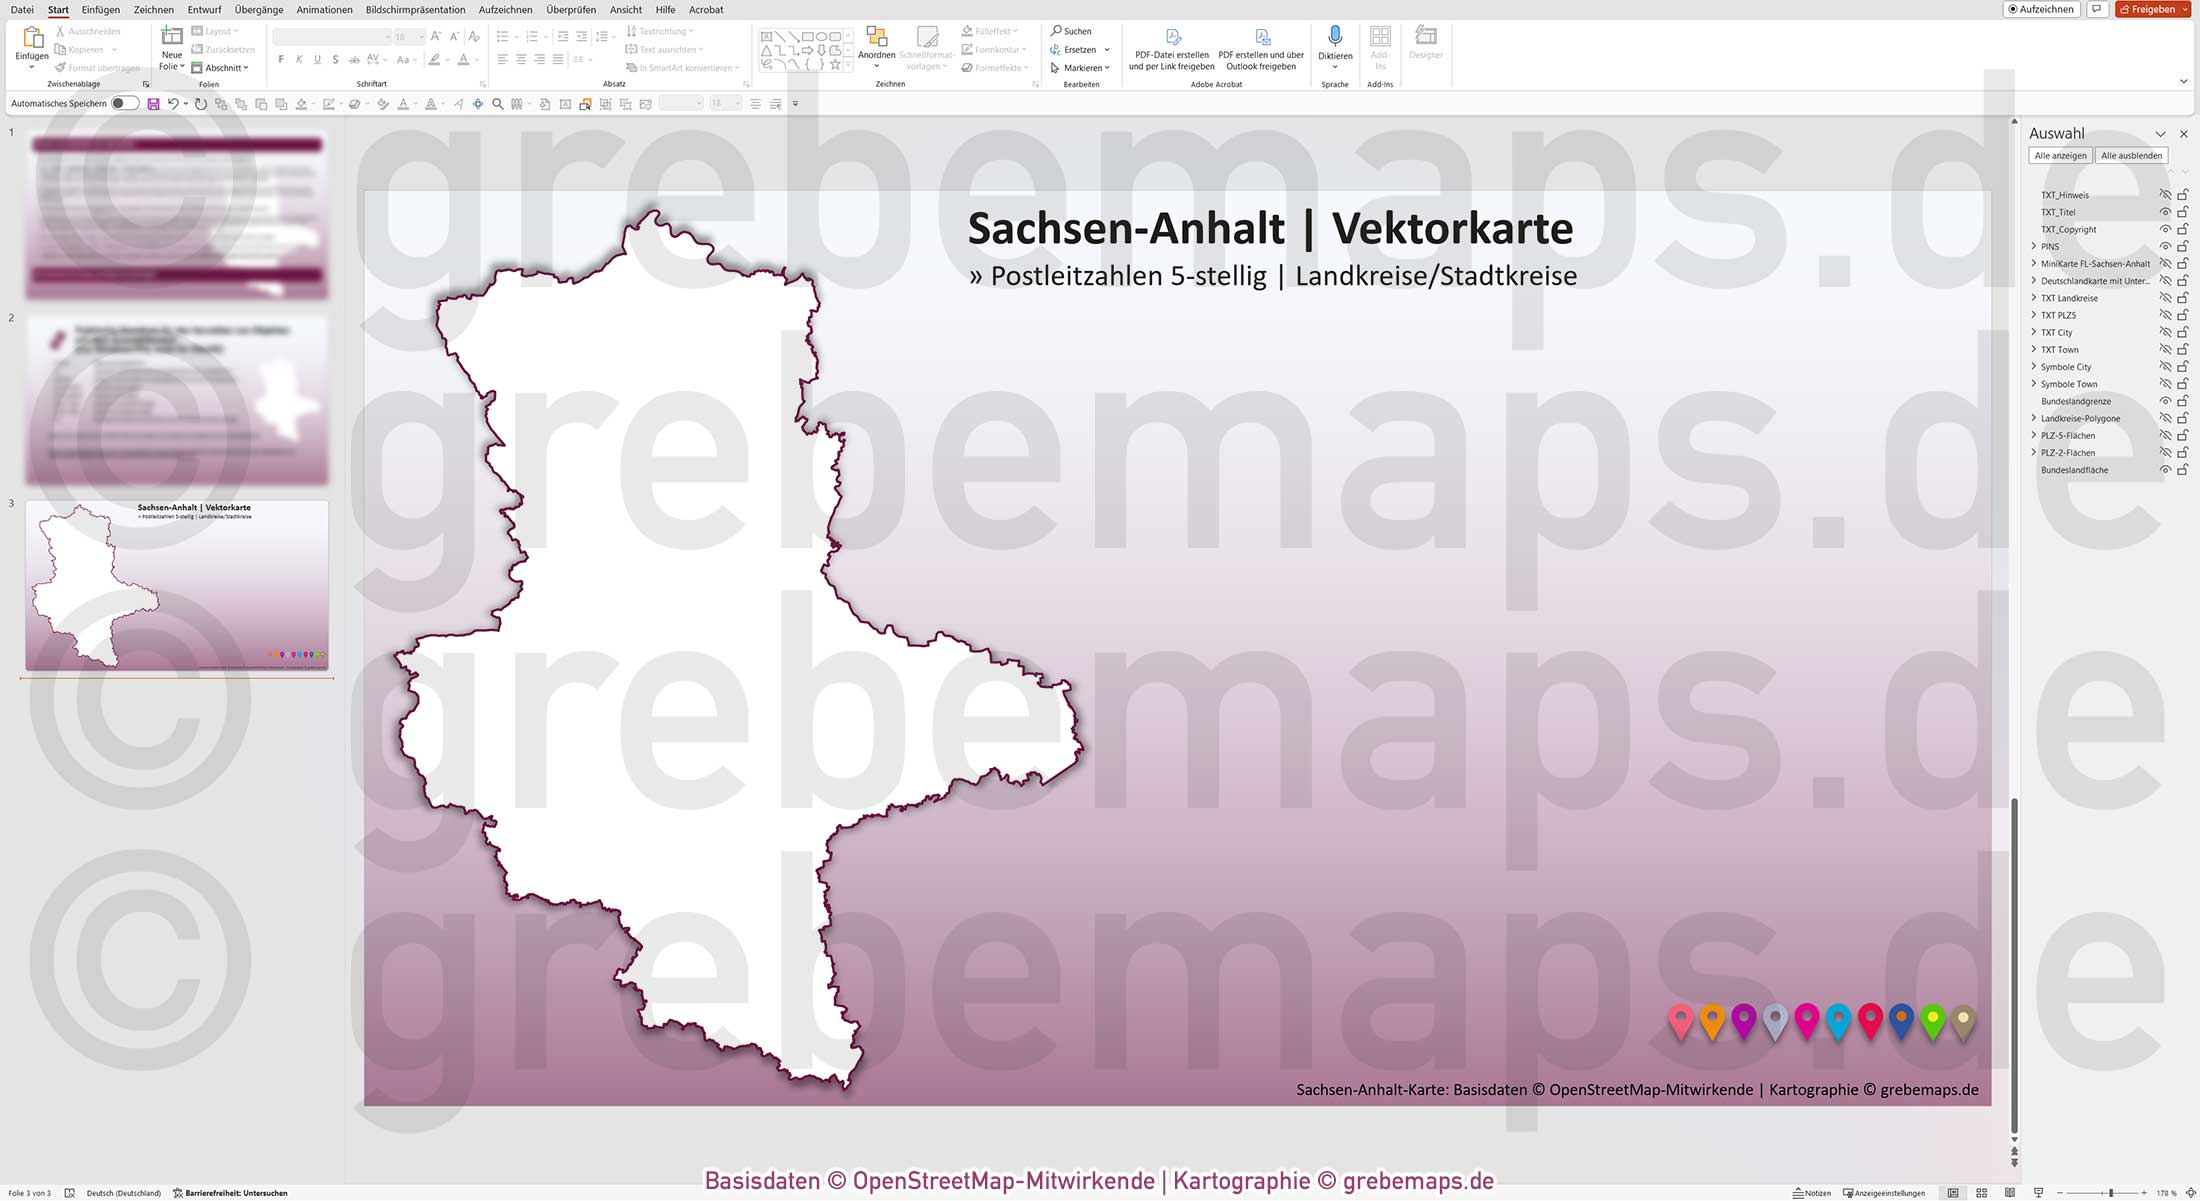Image resolution: width=2200 pixels, height=1201 pixels.
Task: Open the Hilfe menu
Action: (664, 9)
